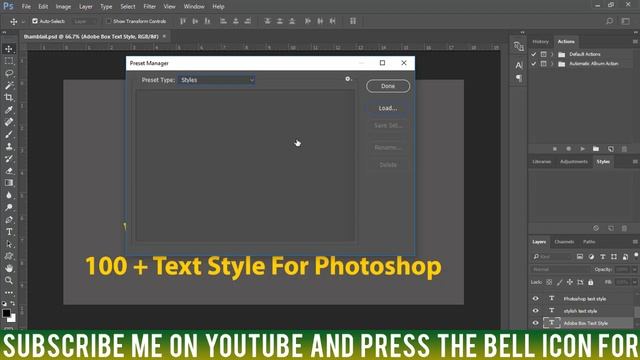640x360 pixels.
Task: Click the search icon in options bar
Action: click(x=609, y=21)
